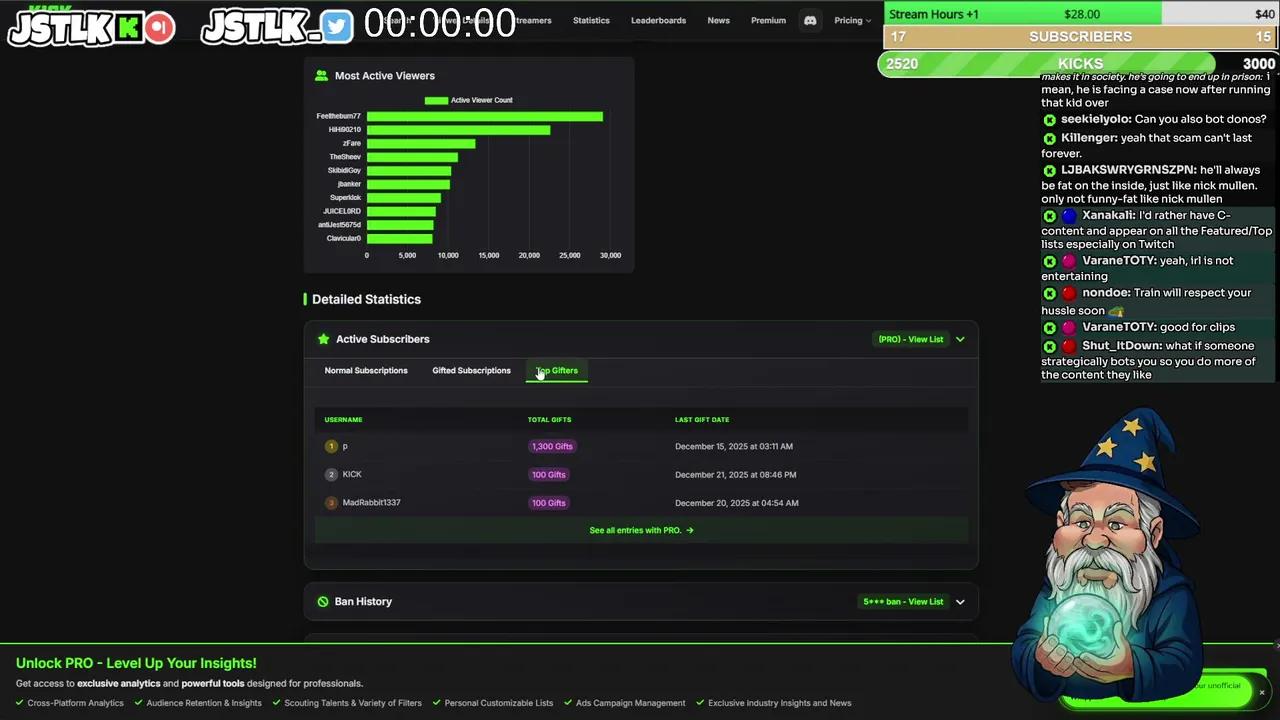This screenshot has height=720, width=1280.
Task: Click the JUICEL0RD username label in chart
Action: (x=342, y=212)
